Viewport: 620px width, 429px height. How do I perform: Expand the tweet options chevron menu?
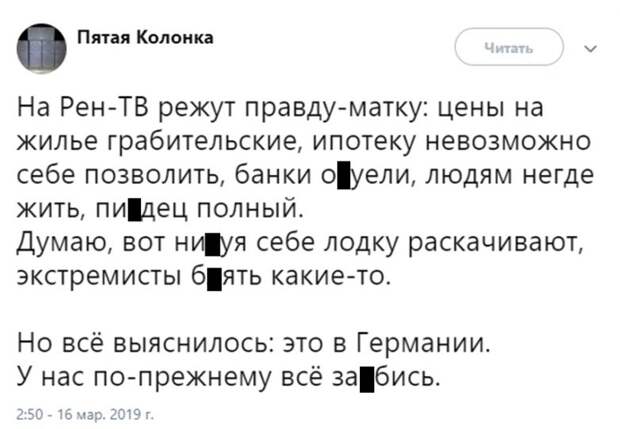(591, 49)
